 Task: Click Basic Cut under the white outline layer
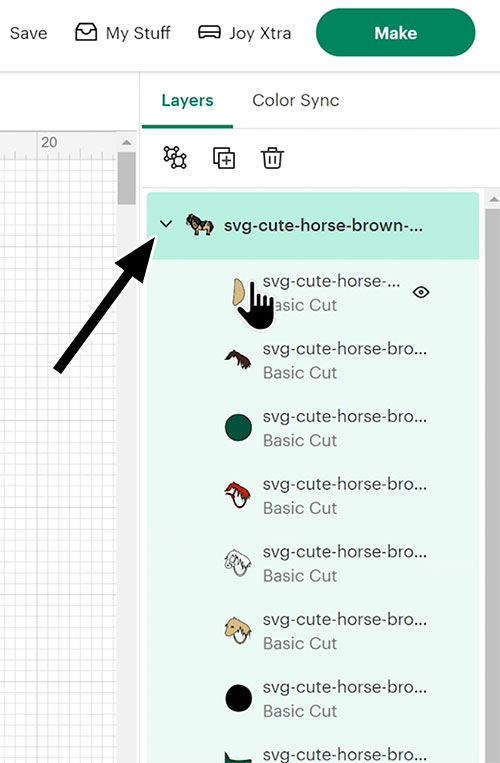coord(300,576)
